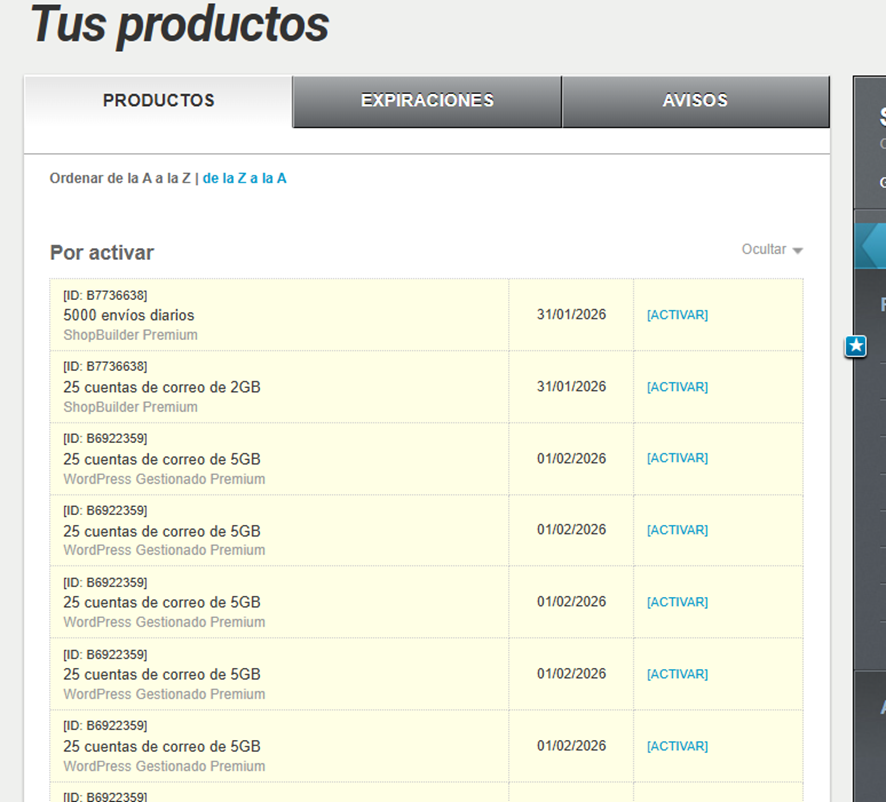
Task: Click ShopBuilder Premium under 5000 envíos diarios
Action: [x=130, y=335]
